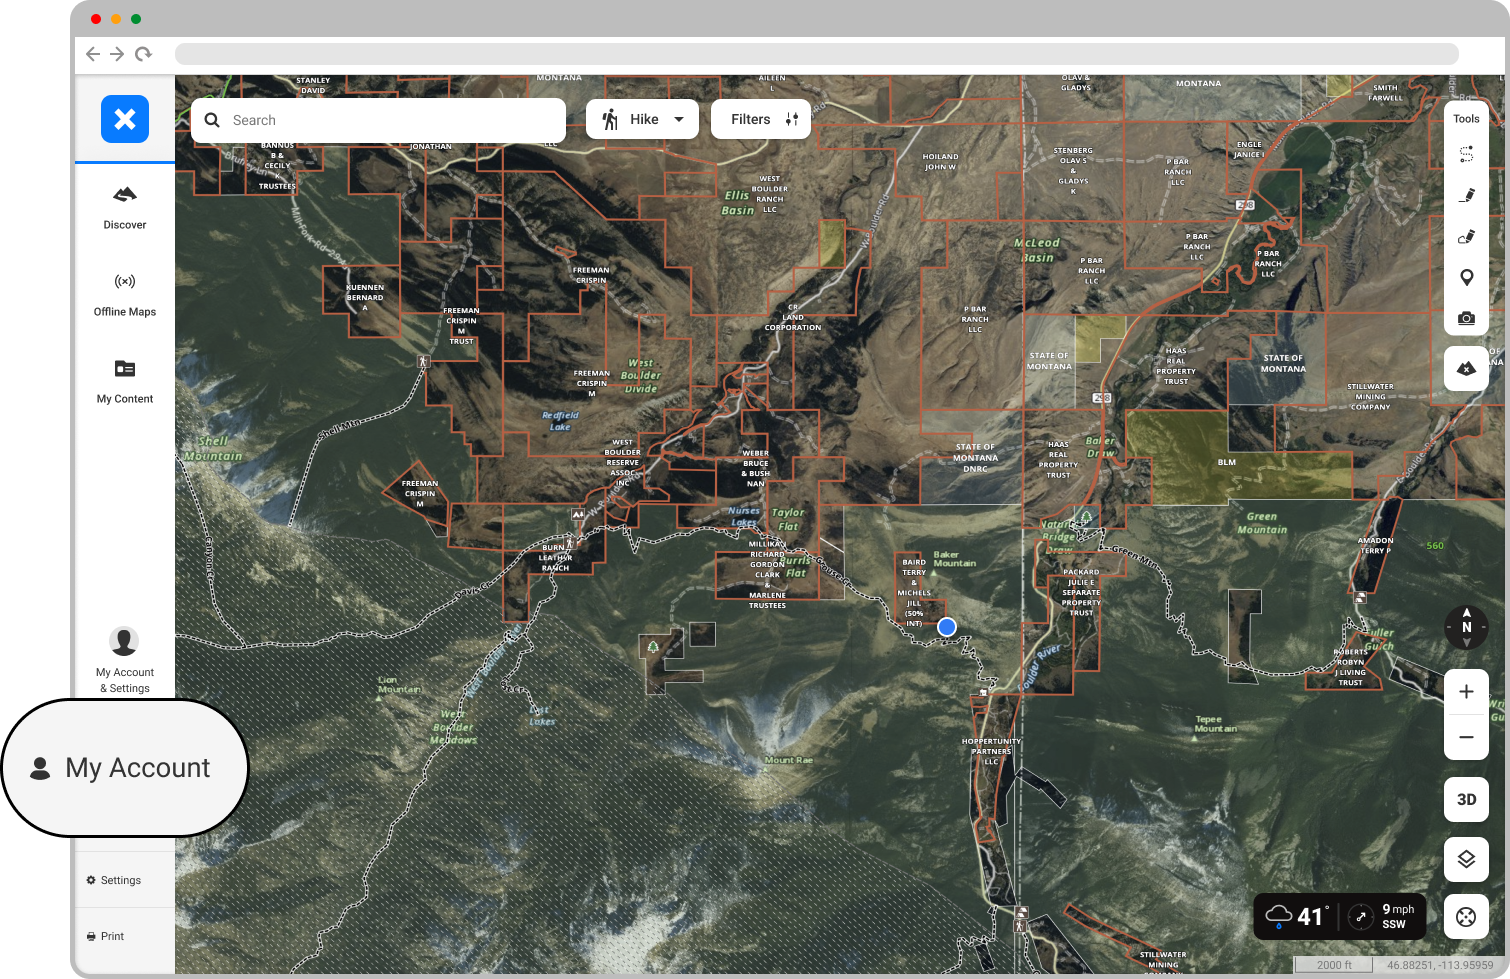This screenshot has height=979, width=1510.
Task: Click the Tepee Mountain label
Action: [1215, 724]
